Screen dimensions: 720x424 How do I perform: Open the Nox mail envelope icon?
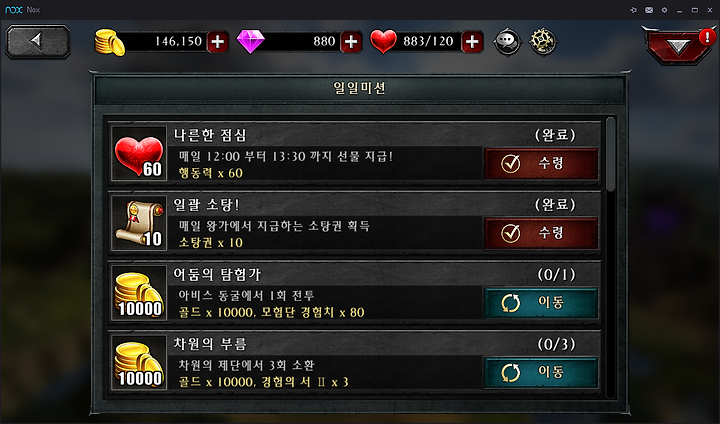(x=649, y=10)
